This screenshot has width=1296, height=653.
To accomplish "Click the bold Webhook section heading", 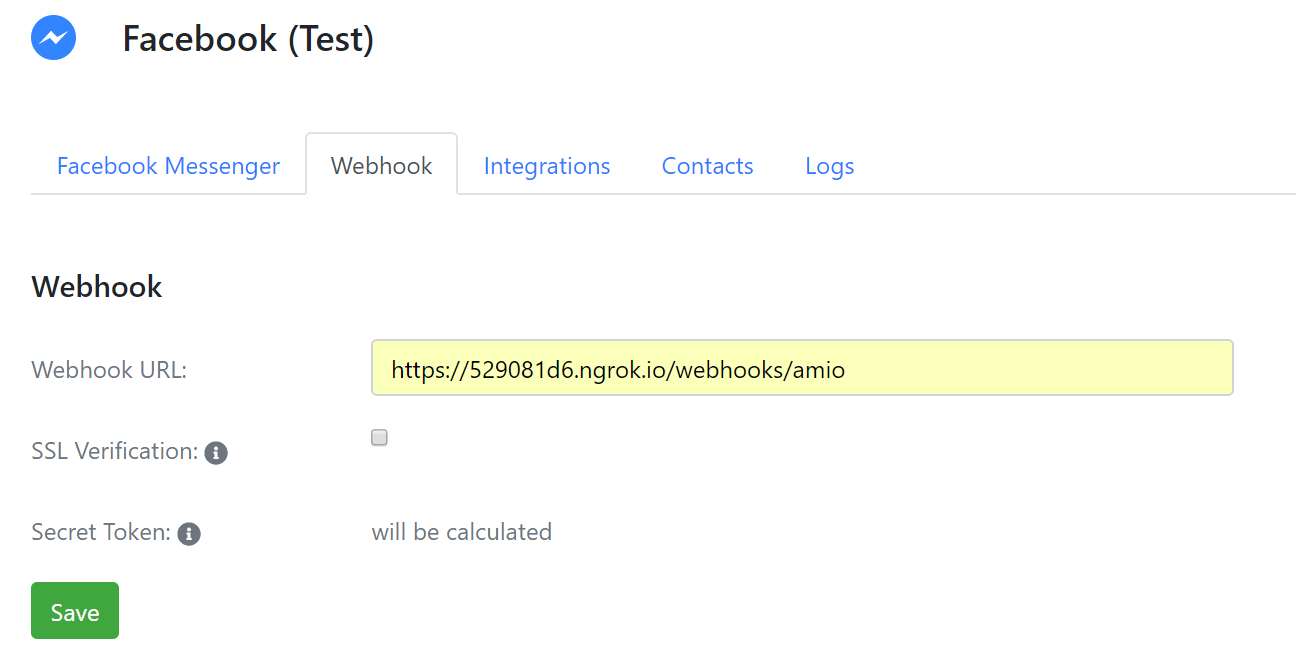I will 97,287.
